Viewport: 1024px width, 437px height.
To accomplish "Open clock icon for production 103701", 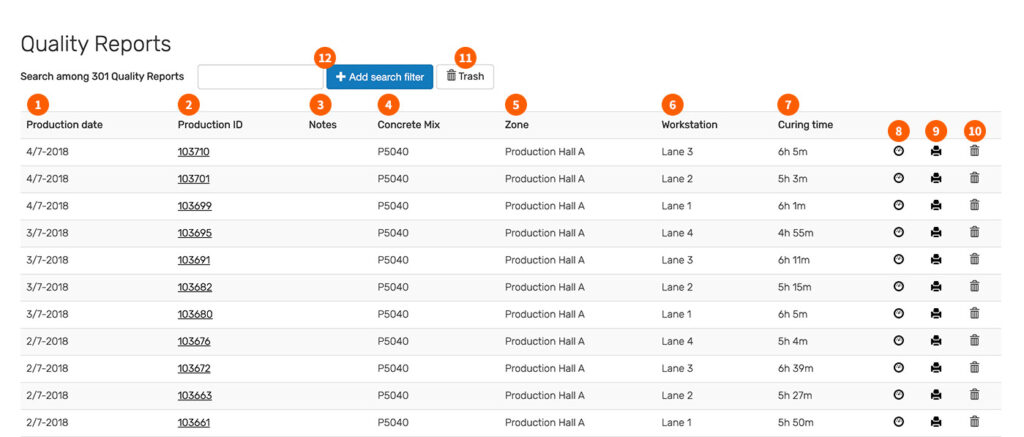I will tap(899, 178).
